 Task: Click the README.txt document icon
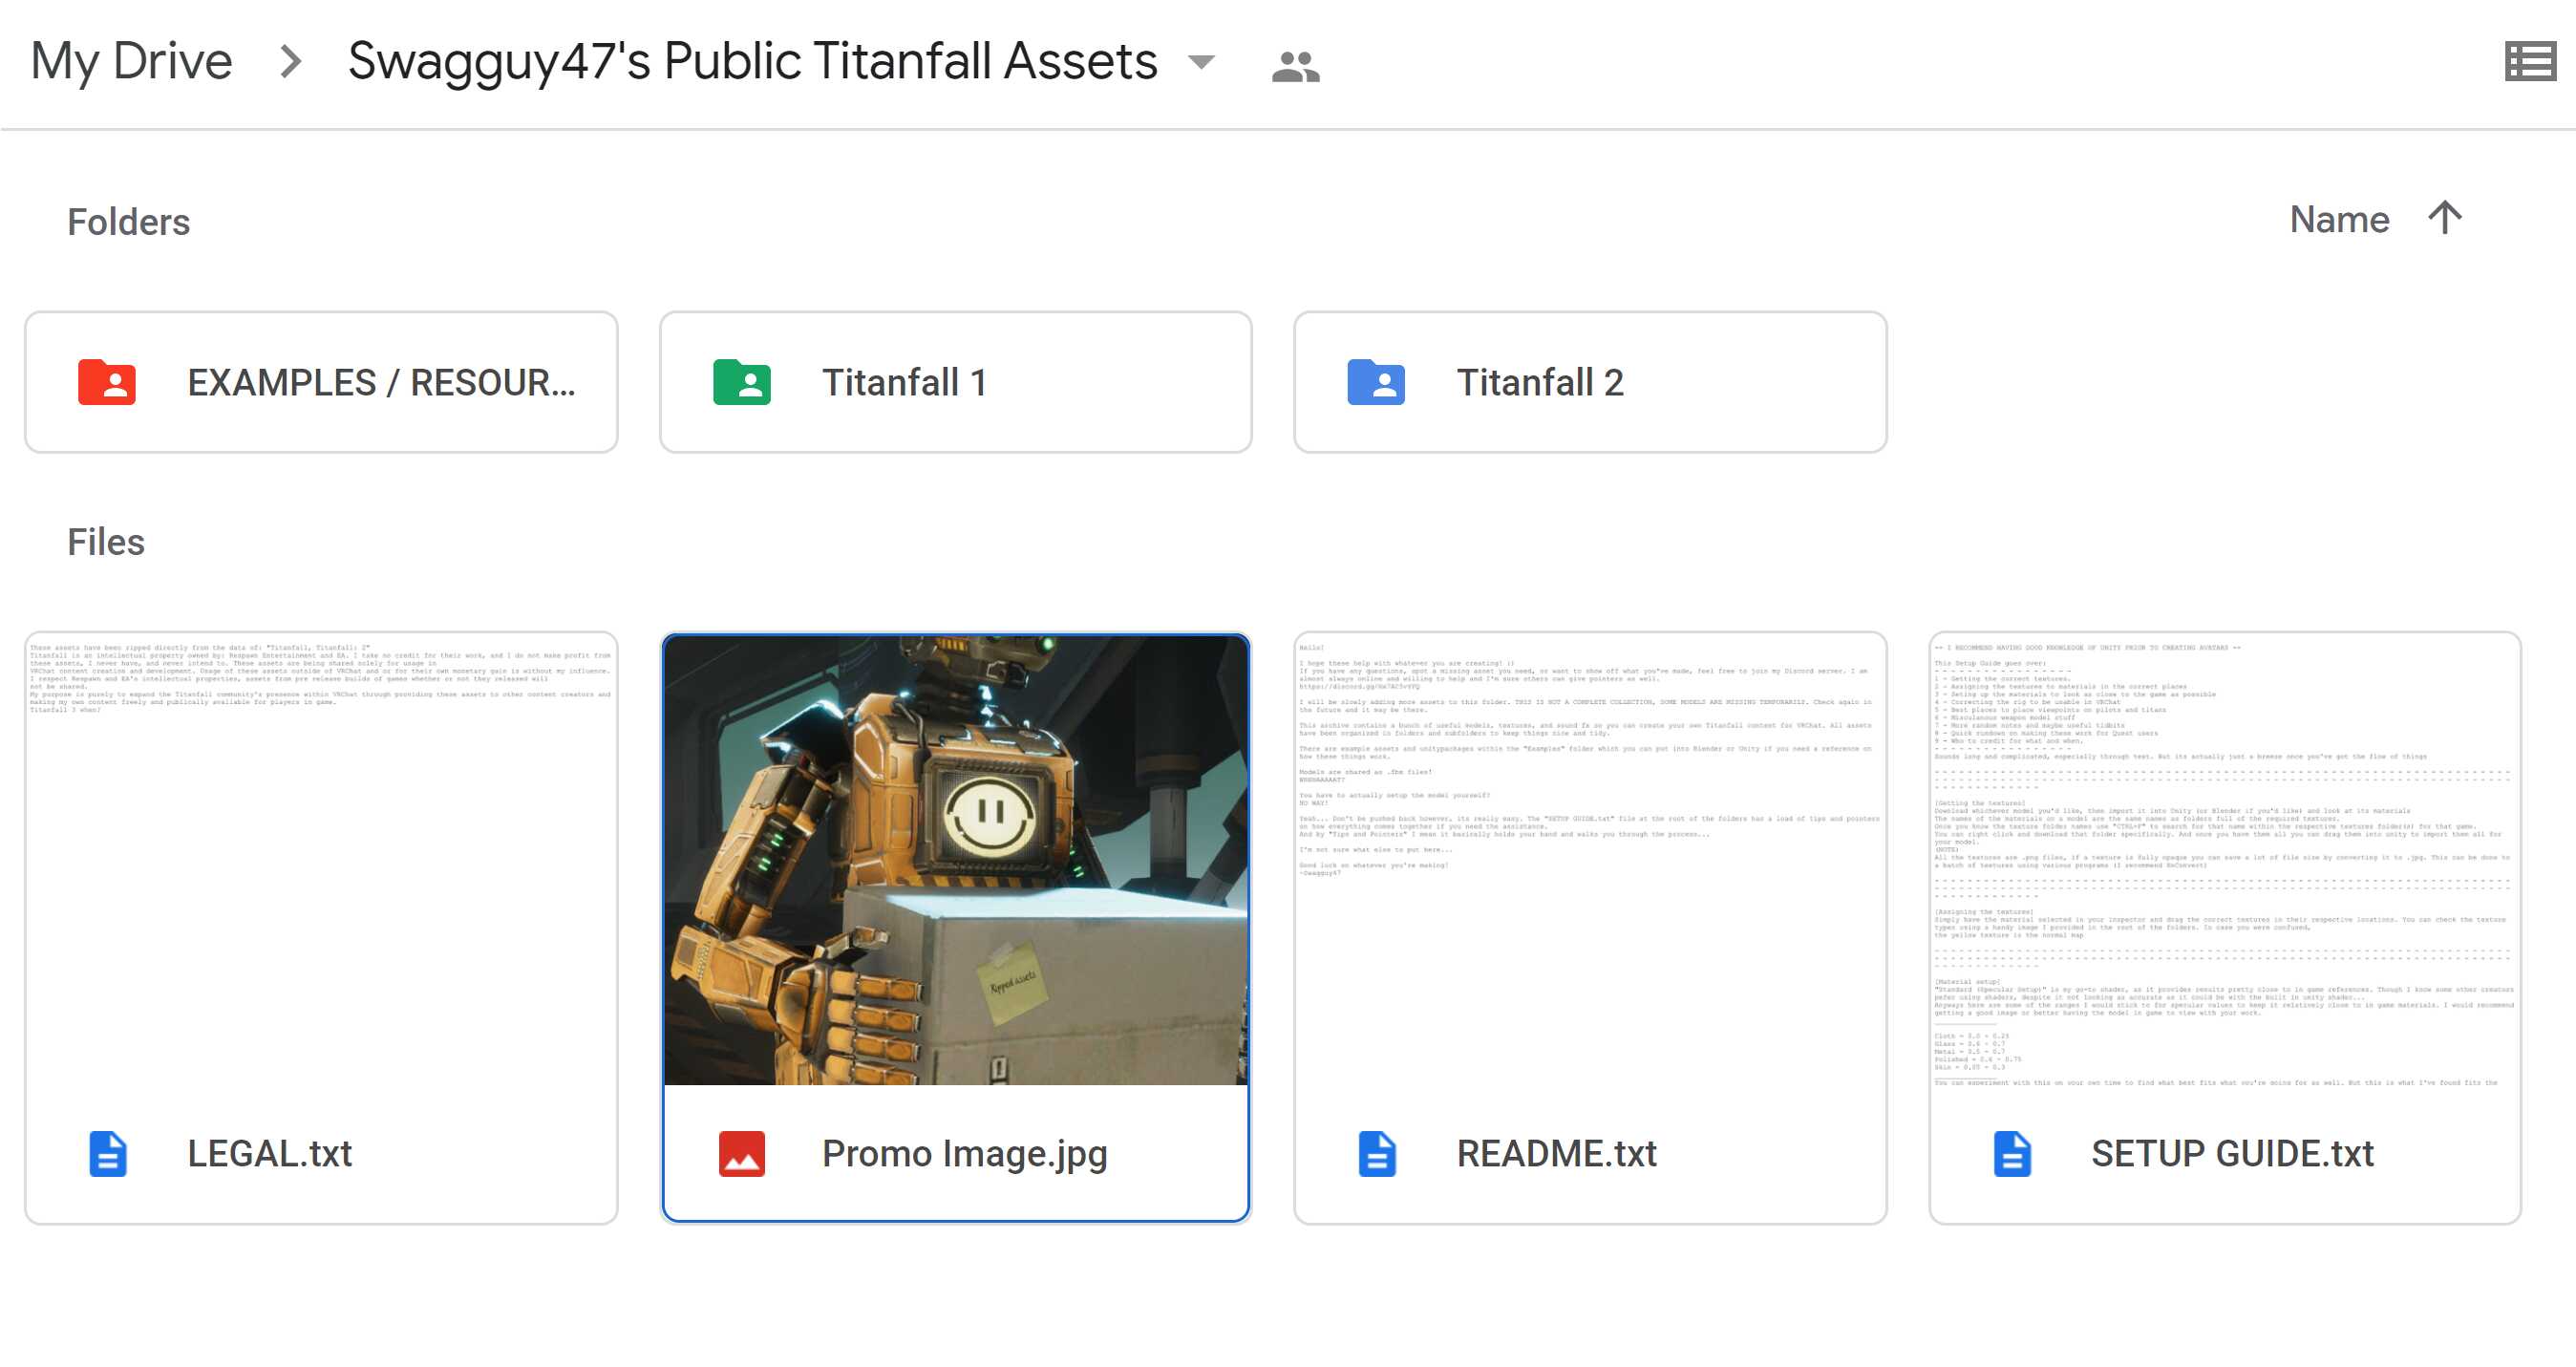pyautogui.click(x=1376, y=1153)
